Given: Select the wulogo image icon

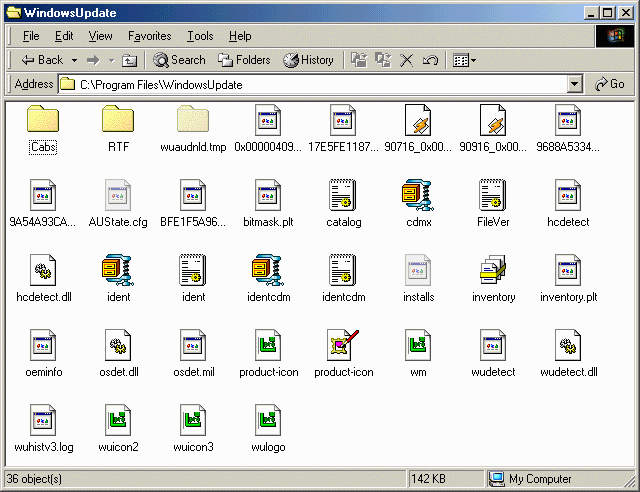Looking at the screenshot, I should pos(268,421).
